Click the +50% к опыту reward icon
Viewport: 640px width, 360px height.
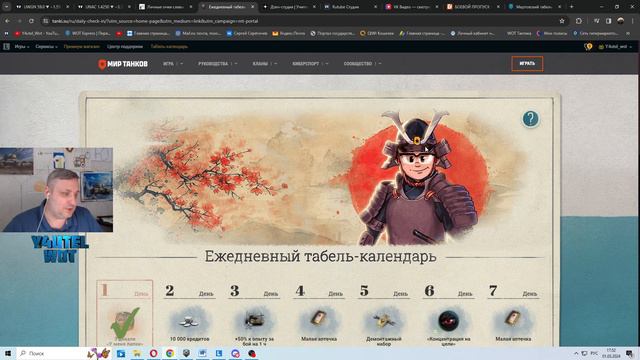click(254, 321)
